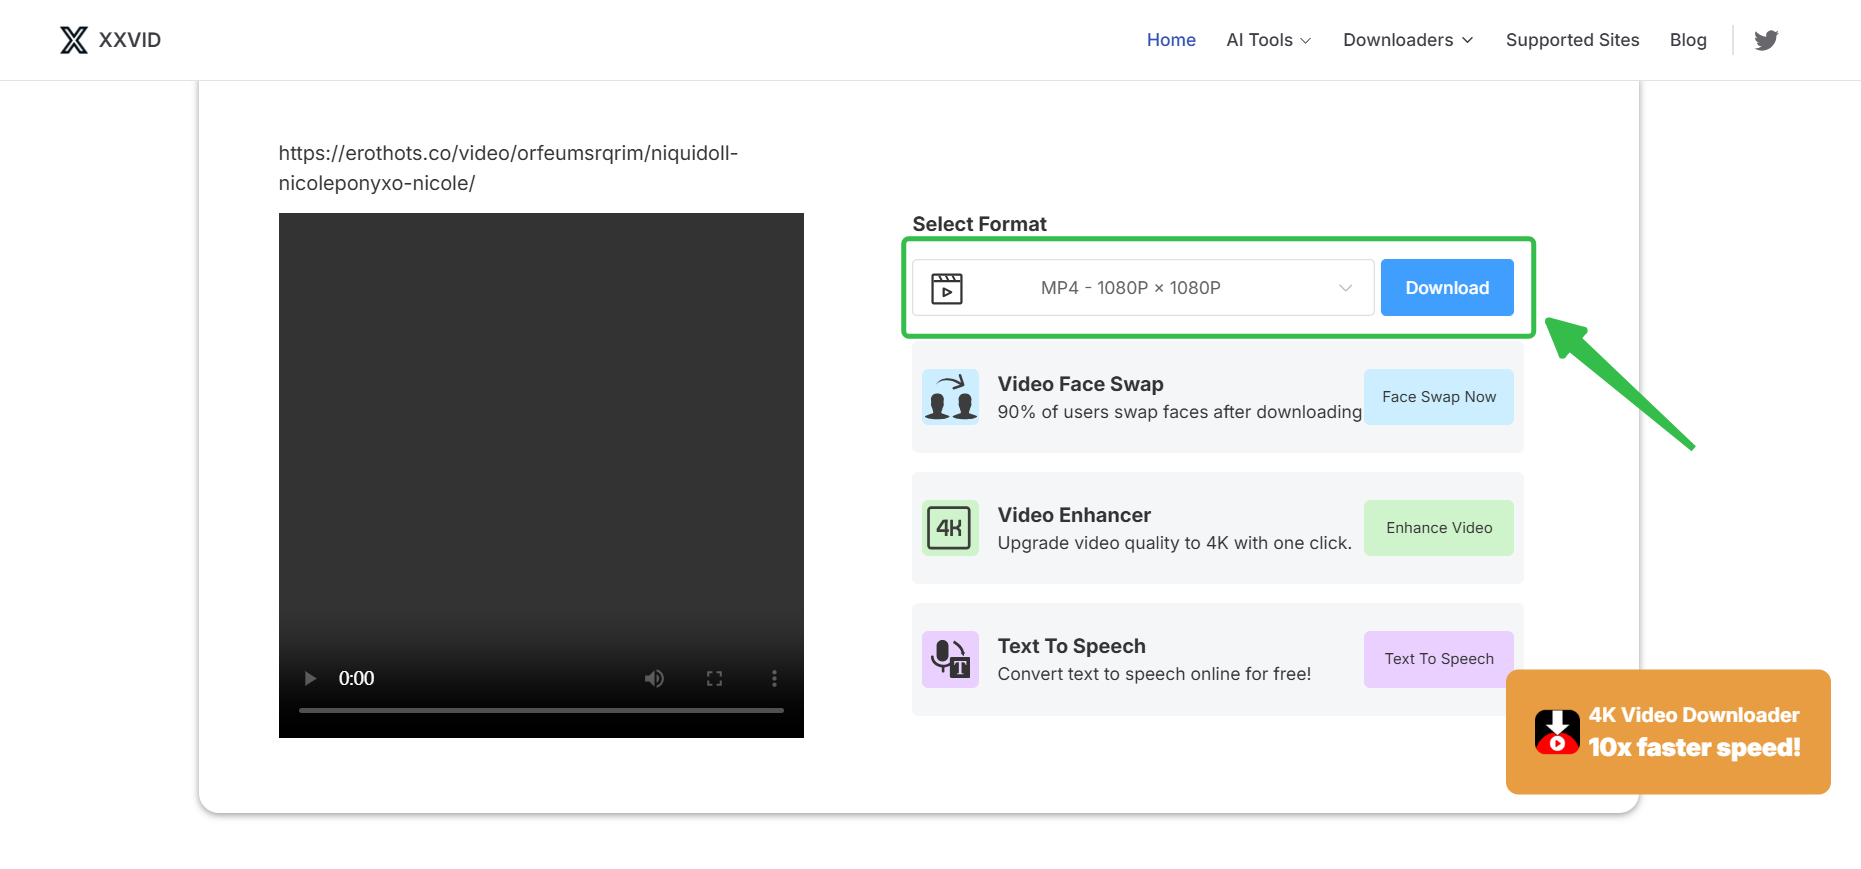1861x869 pixels.
Task: Click the 0:00 video time display
Action: point(356,678)
